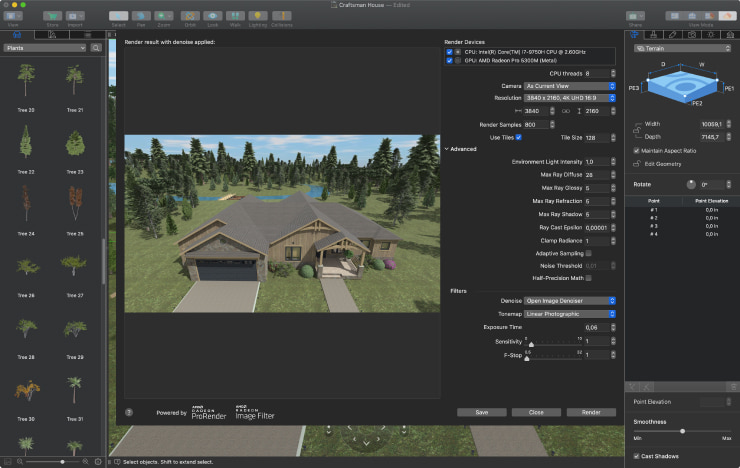Image resolution: width=740 pixels, height=468 pixels.
Task: Enable Half-Precision Math checkbox
Action: [589, 278]
